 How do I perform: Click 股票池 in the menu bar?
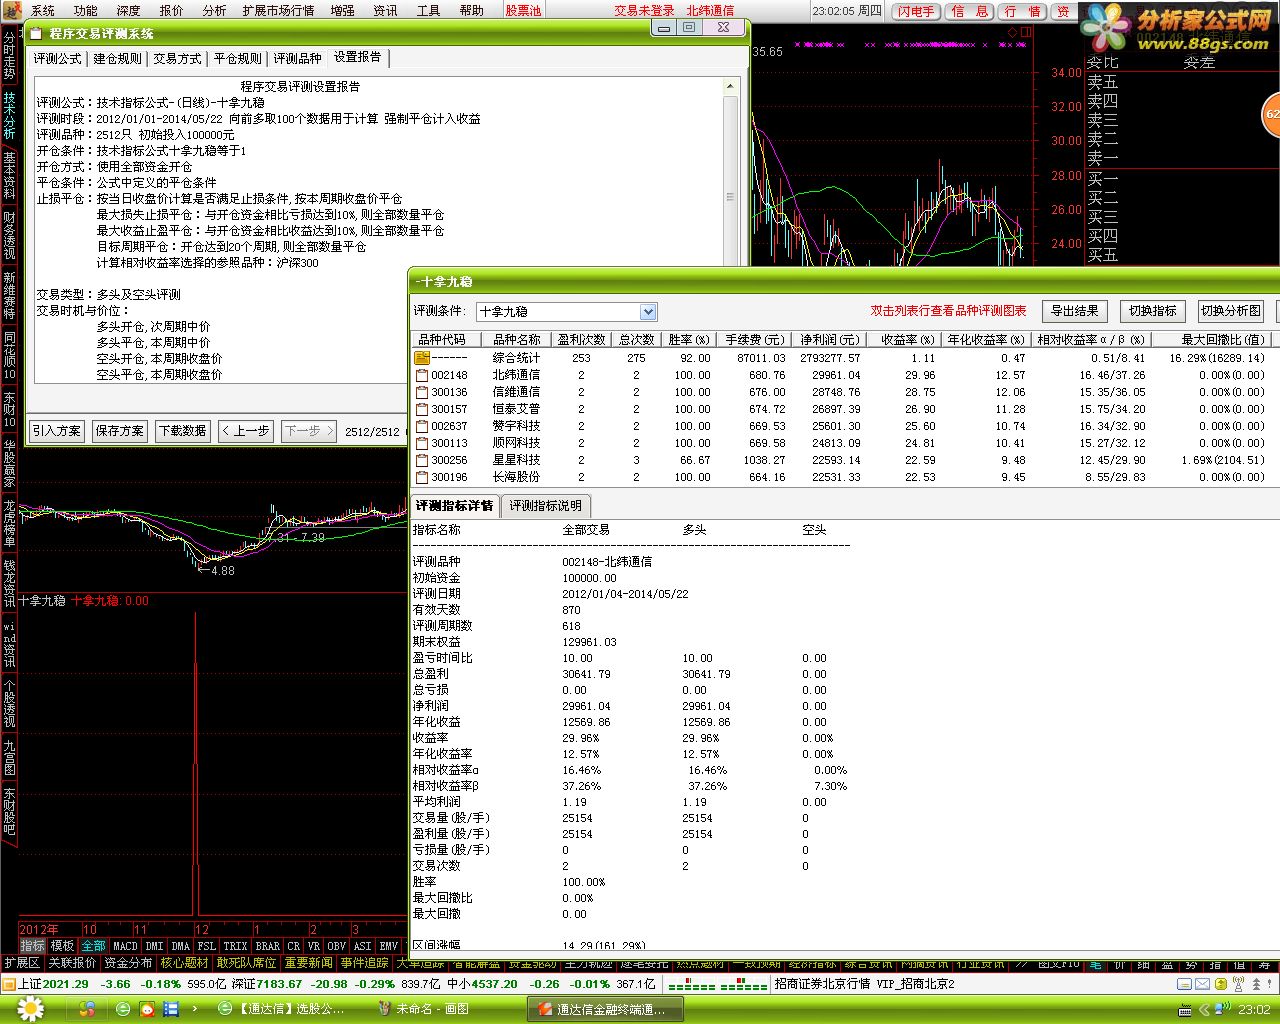coord(523,10)
